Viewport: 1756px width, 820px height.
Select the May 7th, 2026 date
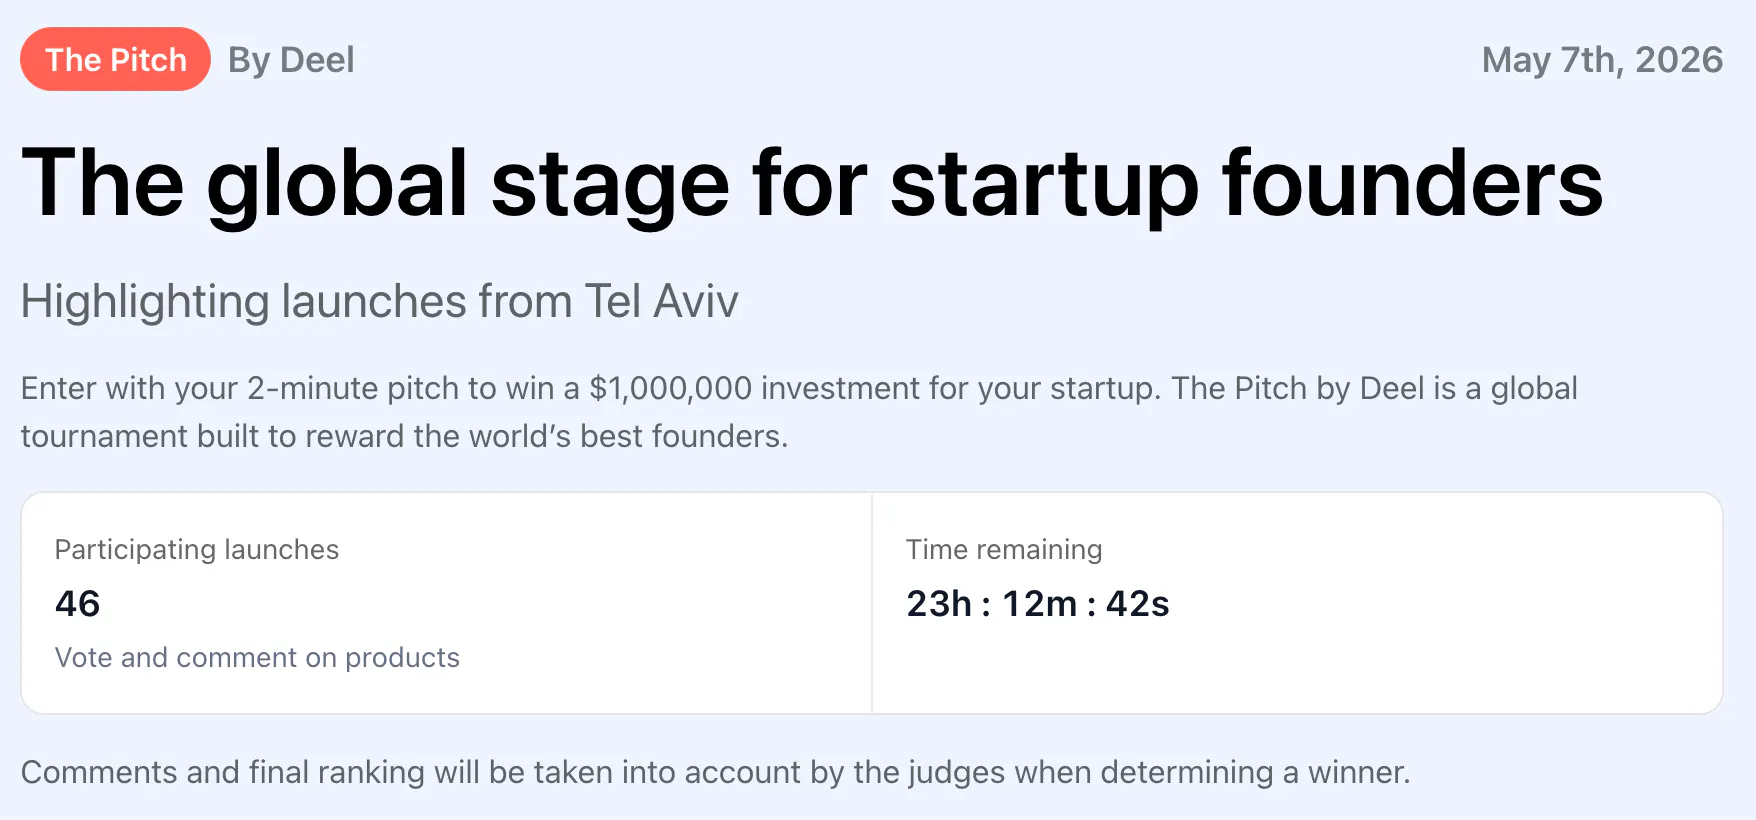1602,60
